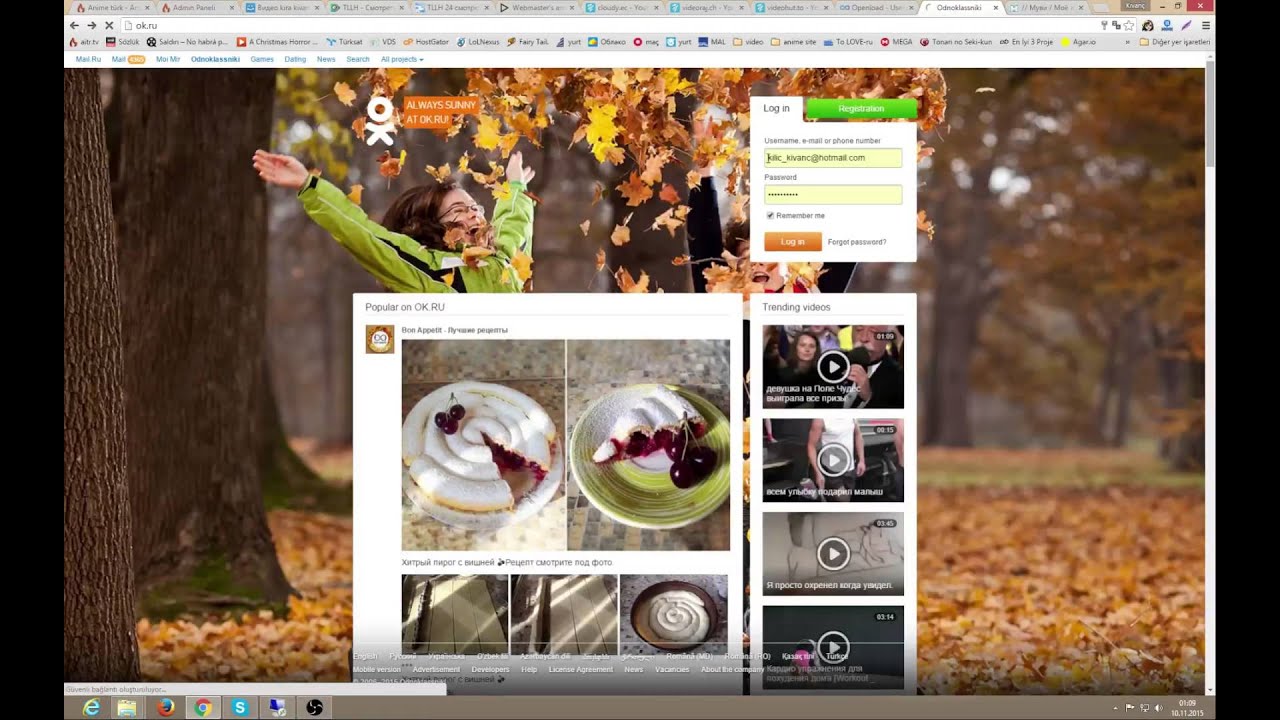Open Internet Explorer from the taskbar

[91, 707]
